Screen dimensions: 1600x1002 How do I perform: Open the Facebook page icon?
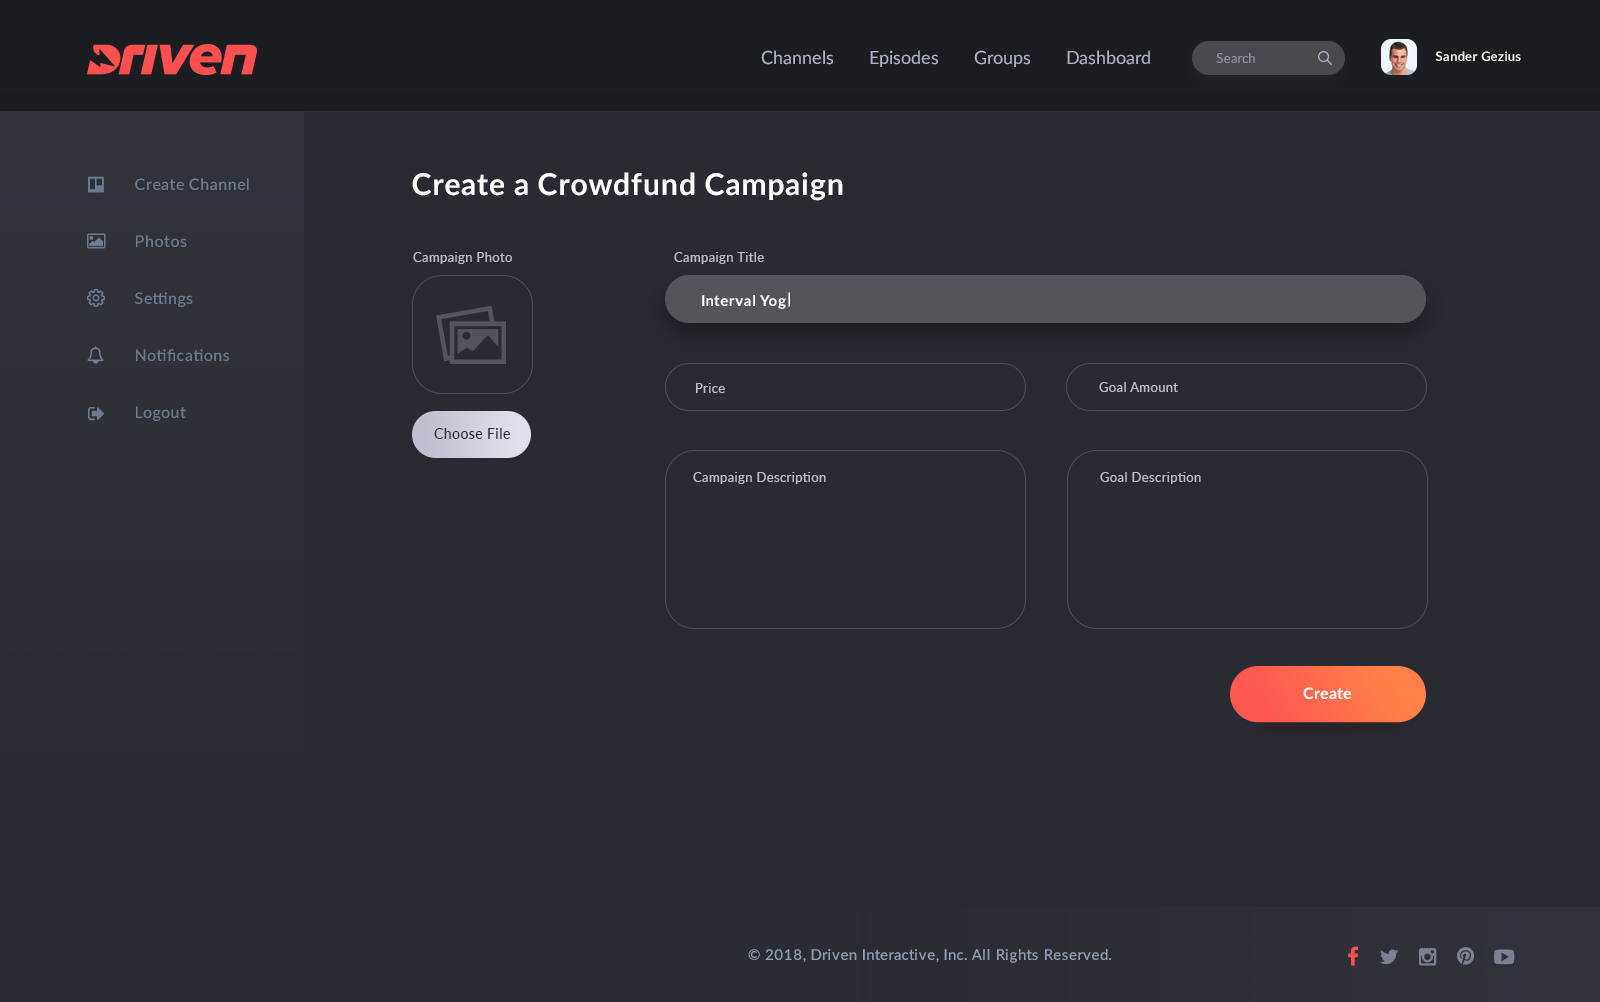click(1352, 956)
